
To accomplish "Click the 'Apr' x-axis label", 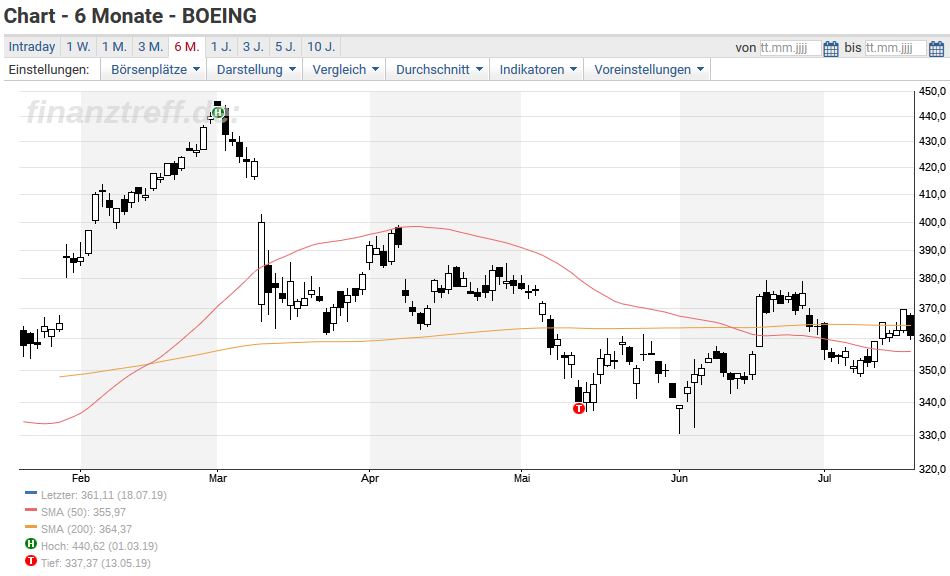I will point(370,478).
